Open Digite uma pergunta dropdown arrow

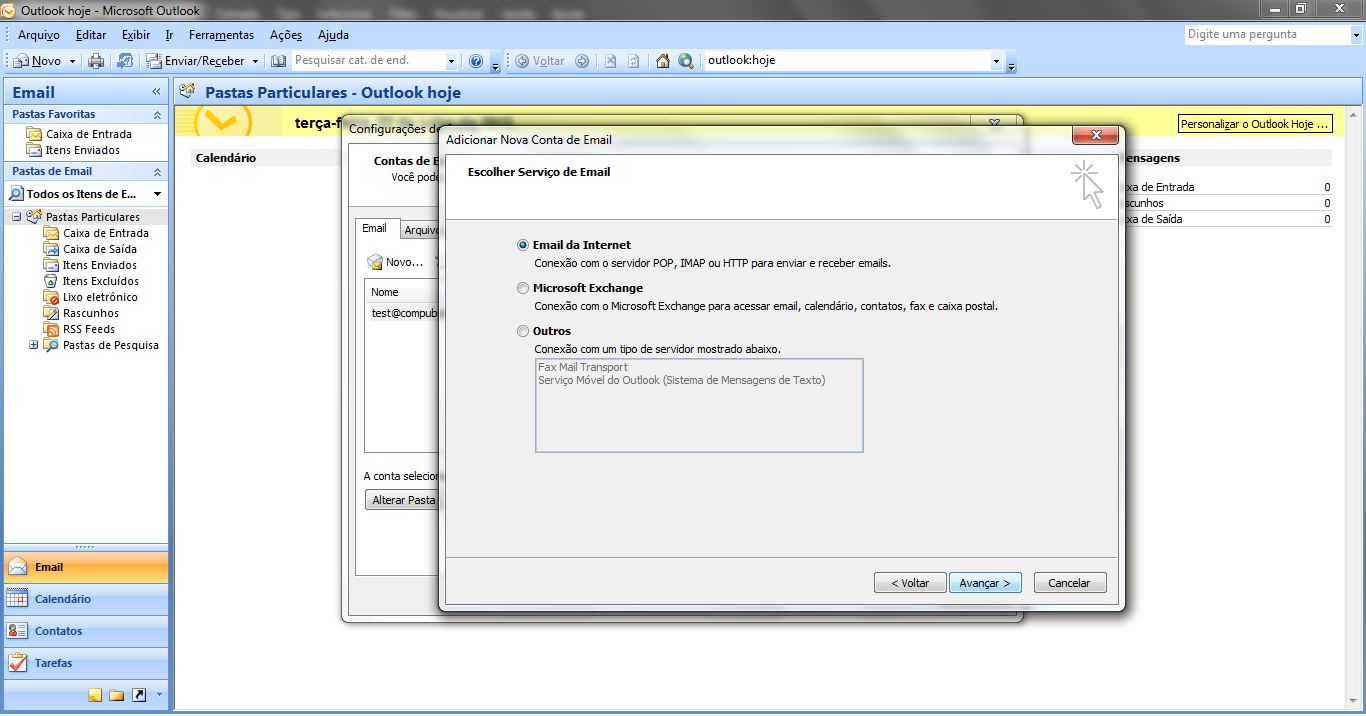(1355, 34)
